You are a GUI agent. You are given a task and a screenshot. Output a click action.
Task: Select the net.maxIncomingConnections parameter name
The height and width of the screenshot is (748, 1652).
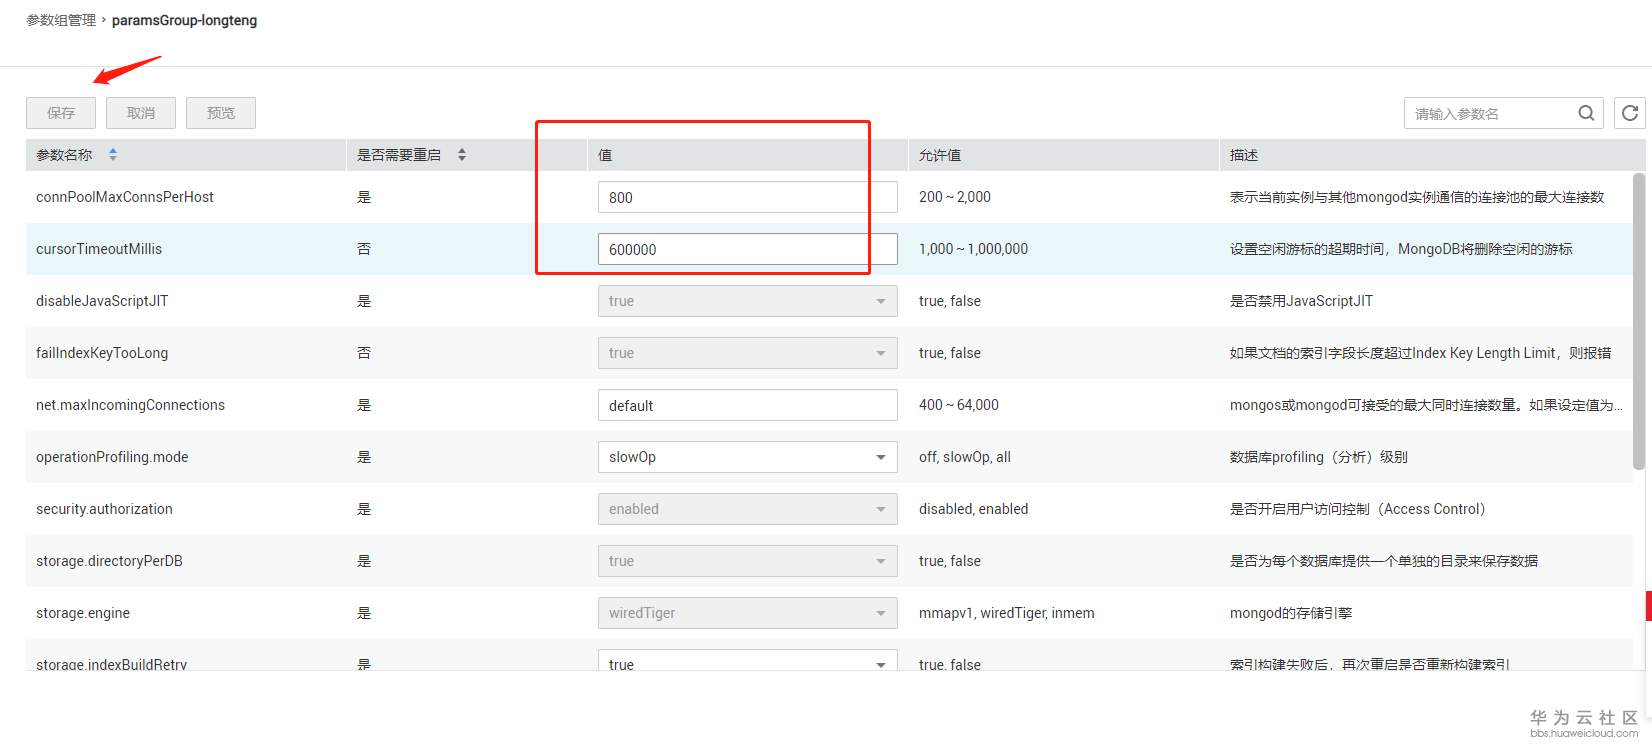click(130, 405)
